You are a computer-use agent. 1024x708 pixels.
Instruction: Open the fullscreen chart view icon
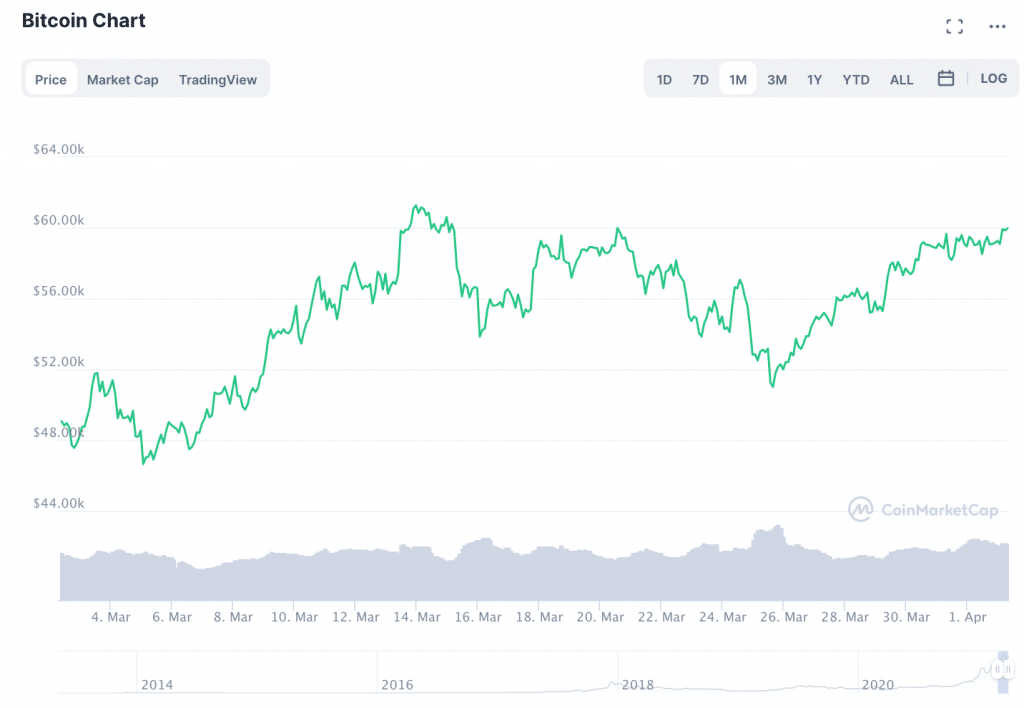tap(954, 27)
